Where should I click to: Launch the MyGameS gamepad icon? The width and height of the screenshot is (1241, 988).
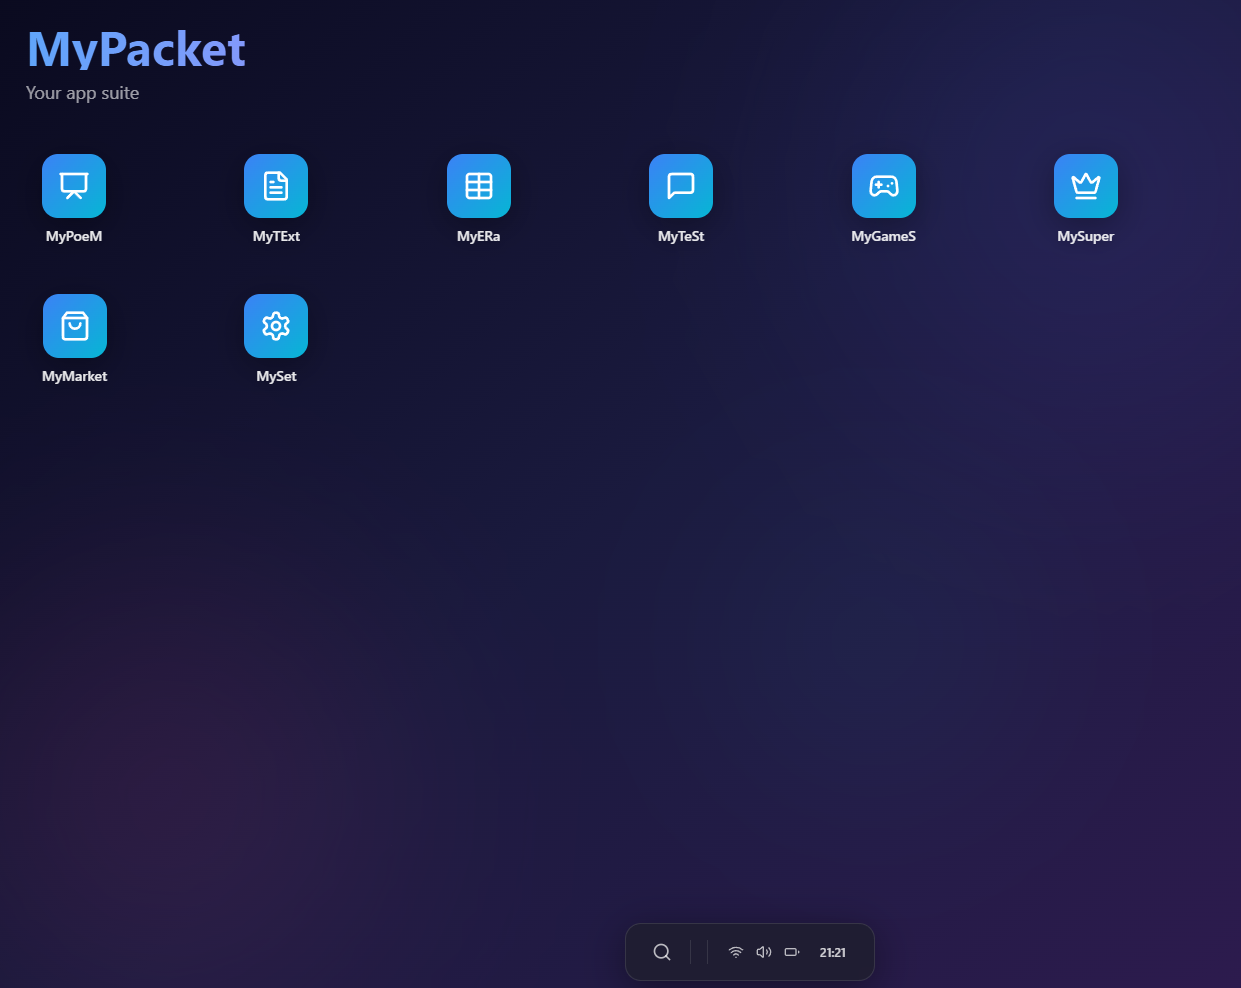point(884,186)
